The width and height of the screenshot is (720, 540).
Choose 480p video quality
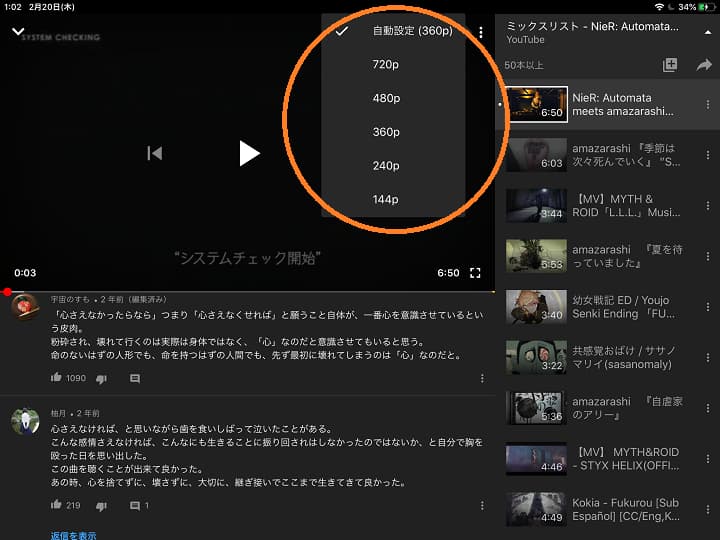point(394,98)
